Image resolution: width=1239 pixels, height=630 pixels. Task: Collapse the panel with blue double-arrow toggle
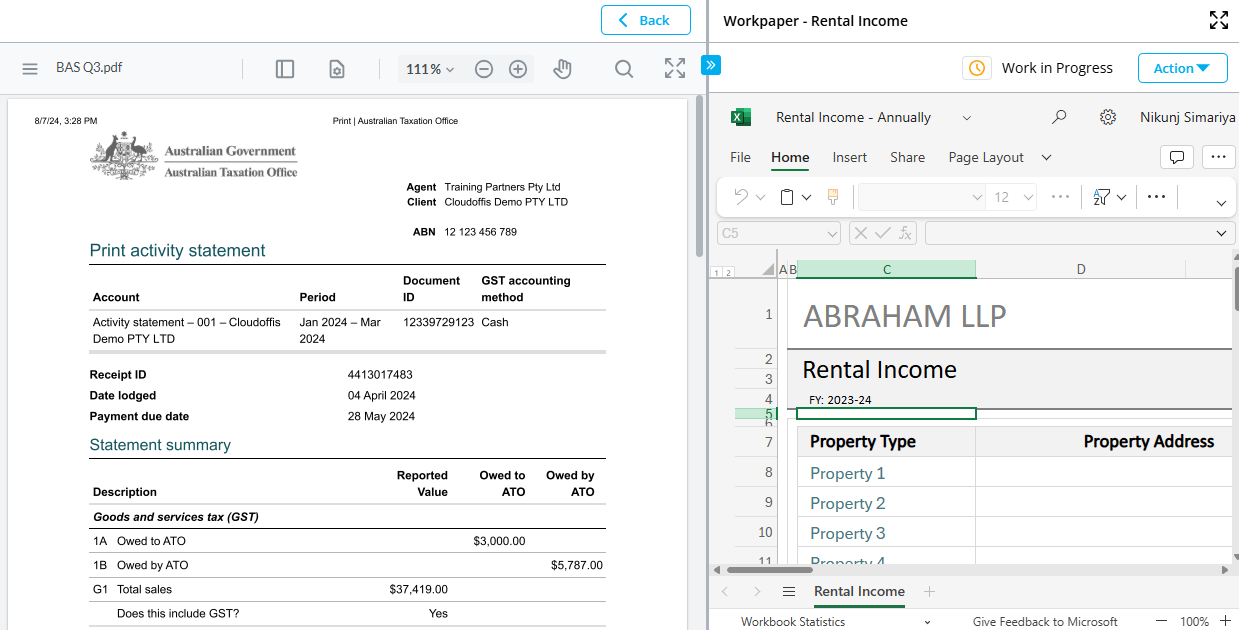coord(711,65)
